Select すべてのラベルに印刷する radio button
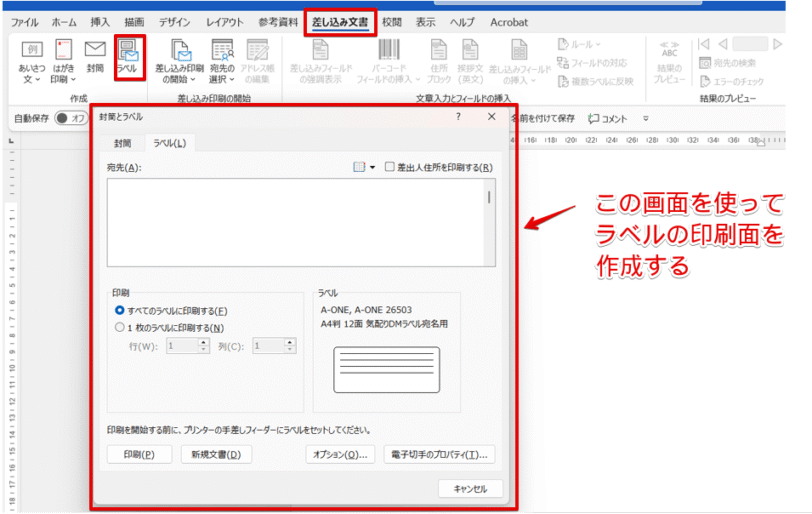Viewport: 812px width, 514px height. coord(120,311)
